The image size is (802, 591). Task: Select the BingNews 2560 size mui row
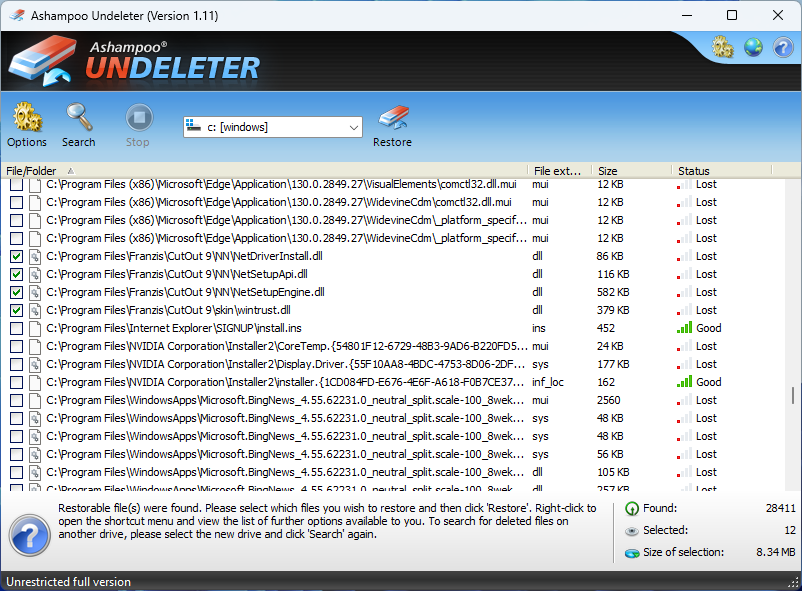click(x=394, y=400)
